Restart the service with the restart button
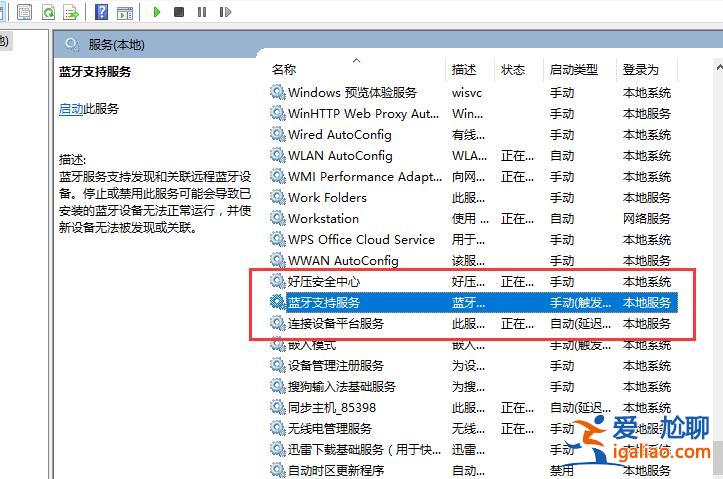This screenshot has width=723, height=479. pyautogui.click(x=225, y=12)
